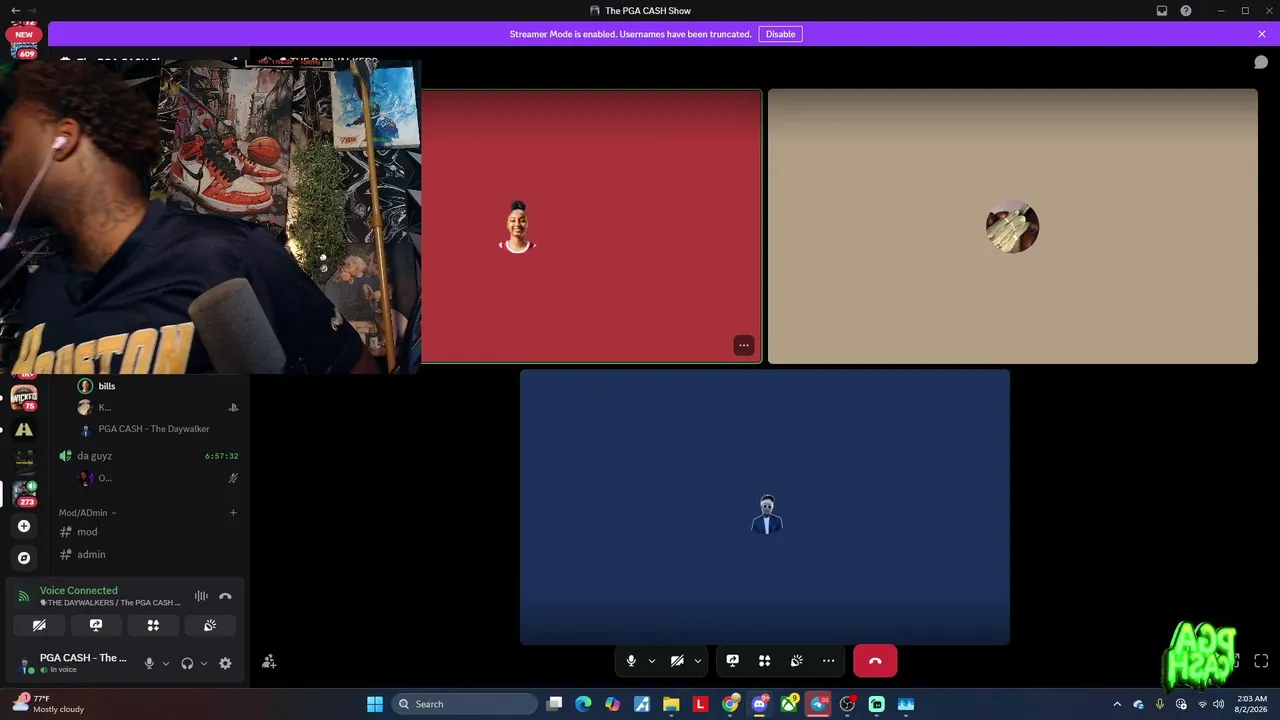Start an activity from the voice connected panel

tap(153, 625)
